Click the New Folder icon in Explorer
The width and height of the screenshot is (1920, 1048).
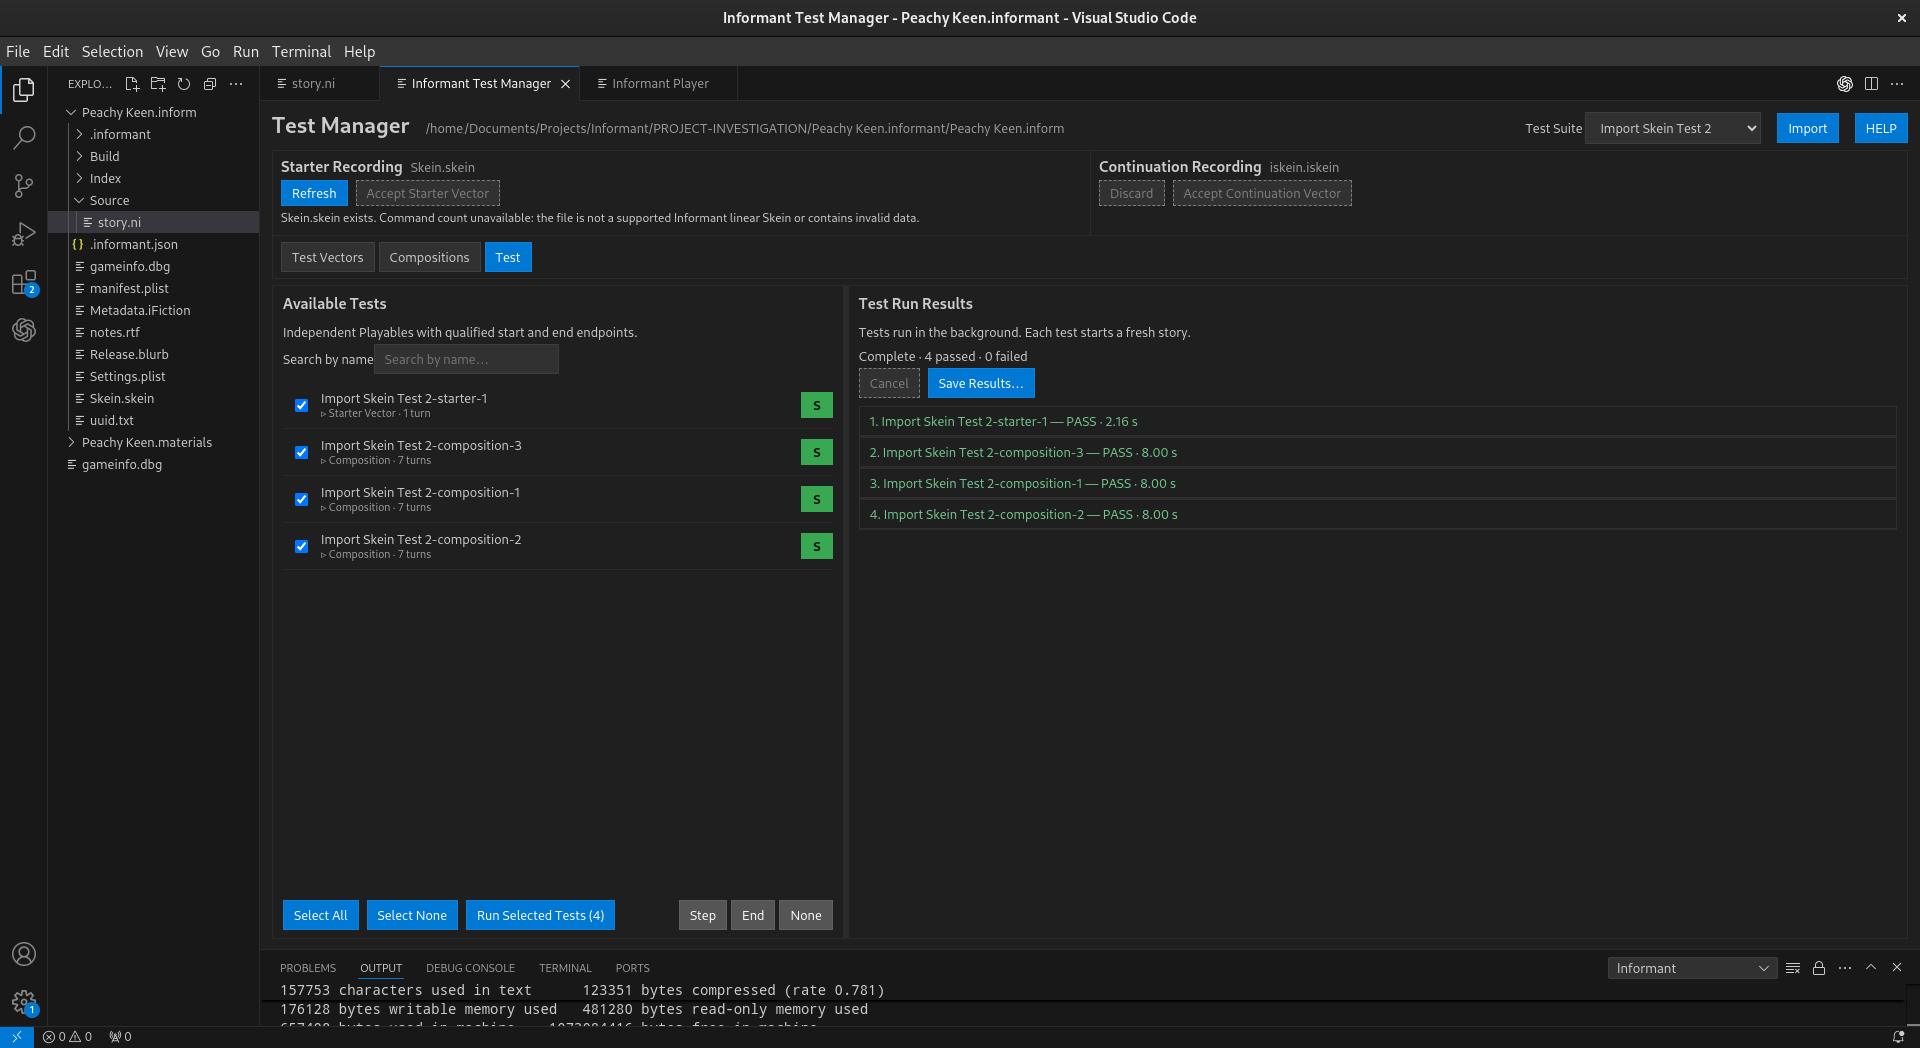[158, 84]
